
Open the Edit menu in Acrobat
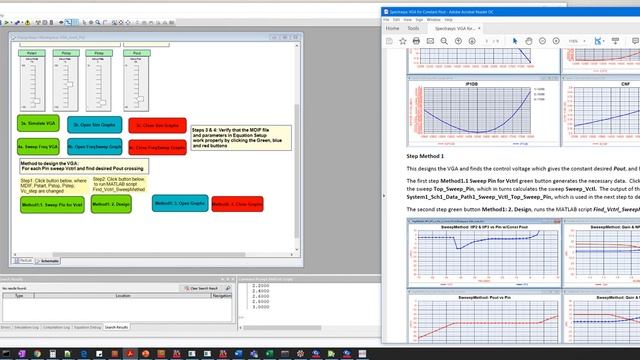point(396,20)
